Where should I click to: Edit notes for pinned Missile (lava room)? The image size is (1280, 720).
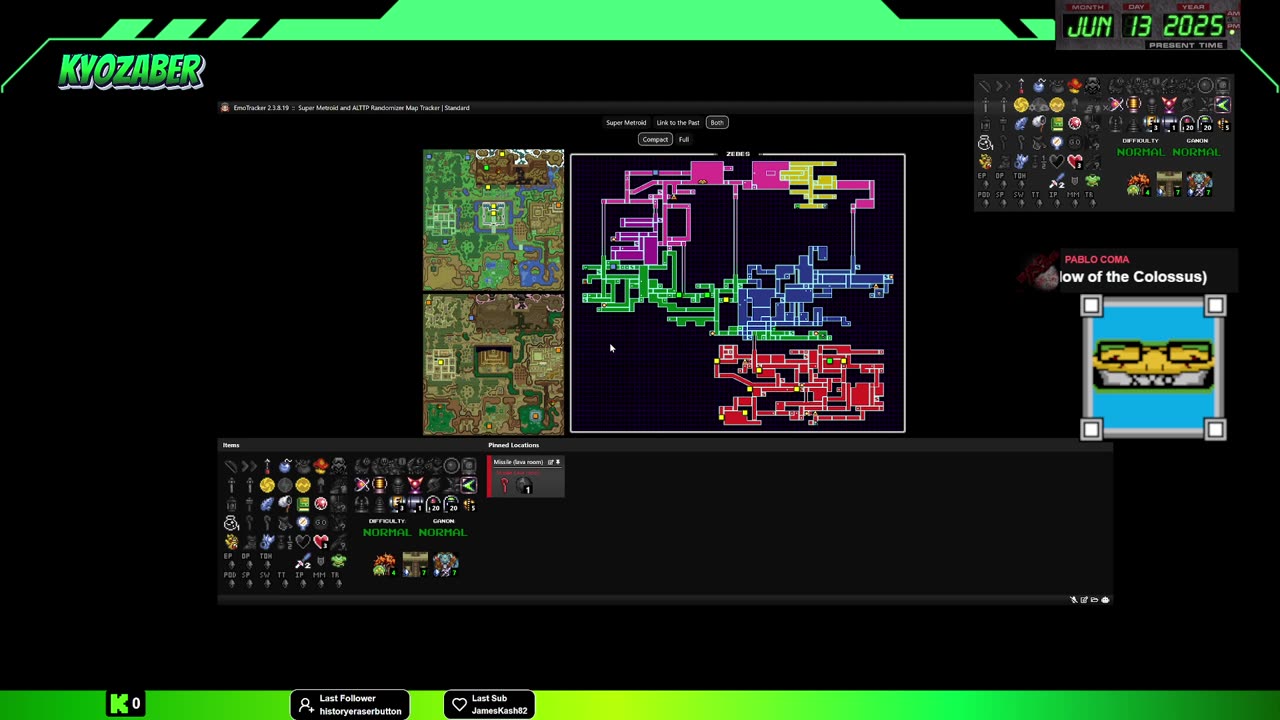(550, 462)
